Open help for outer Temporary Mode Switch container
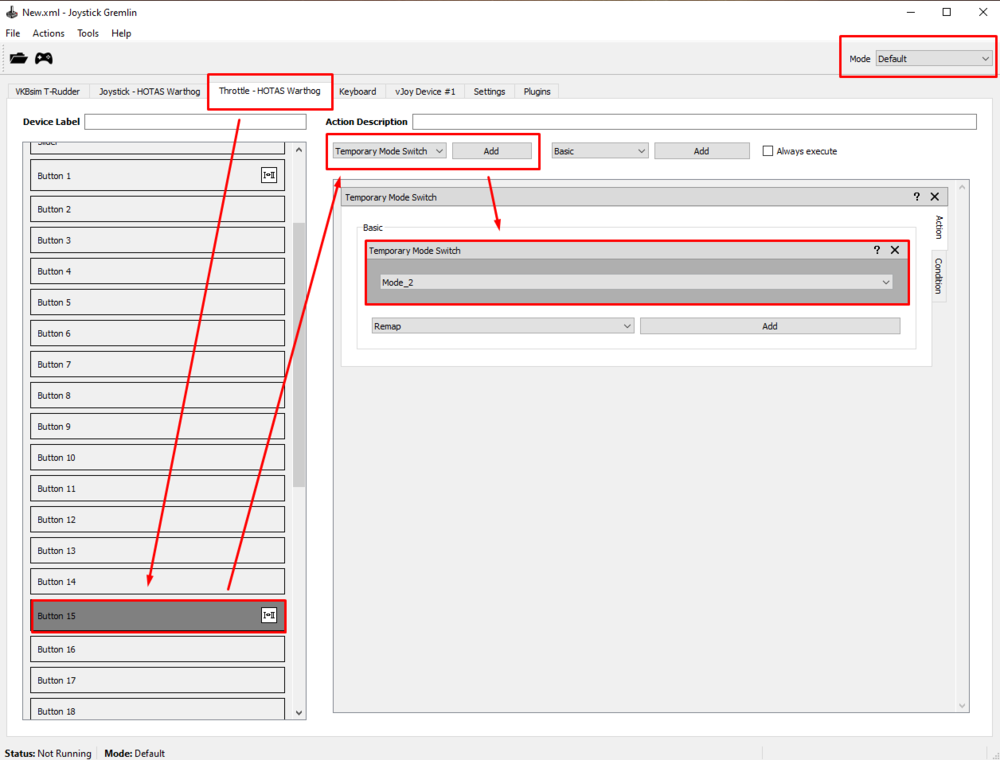 (916, 197)
